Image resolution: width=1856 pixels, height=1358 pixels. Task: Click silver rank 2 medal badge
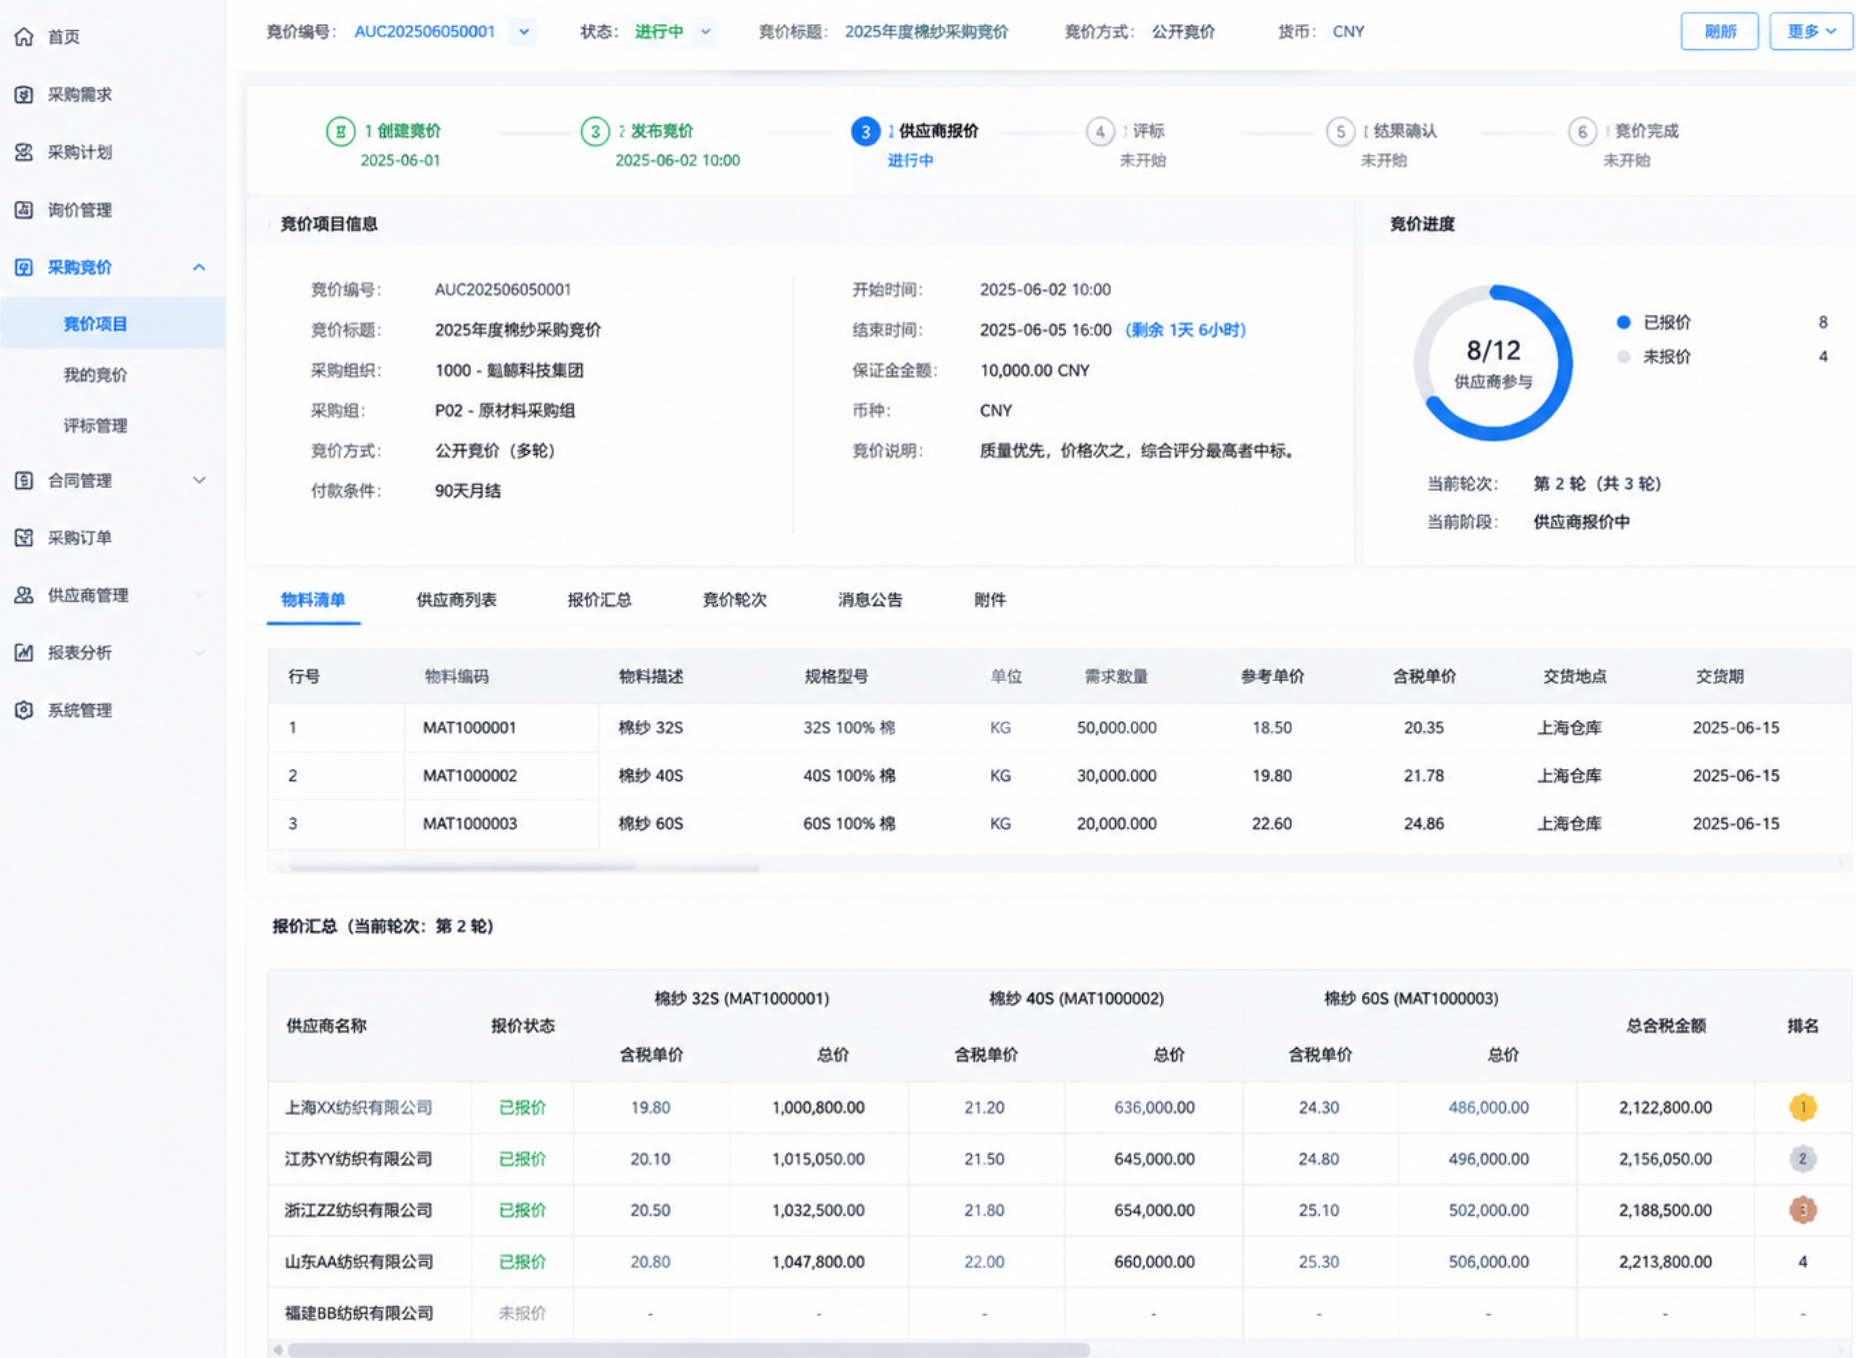1803,1159
